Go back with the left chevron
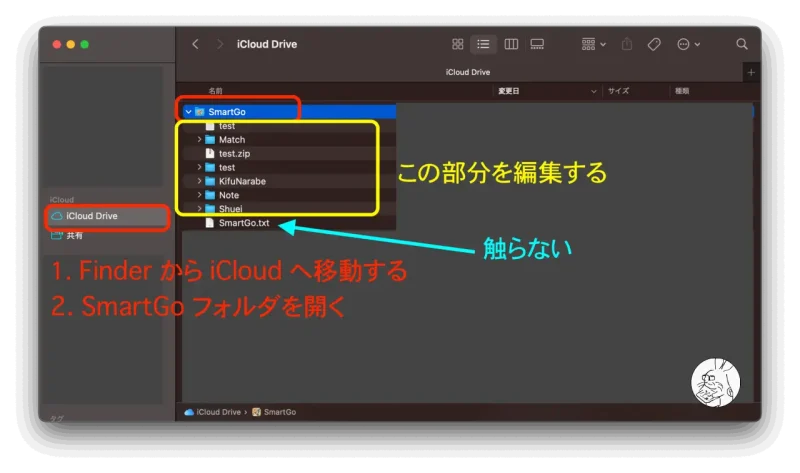This screenshot has height=473, width=800. coord(195,44)
